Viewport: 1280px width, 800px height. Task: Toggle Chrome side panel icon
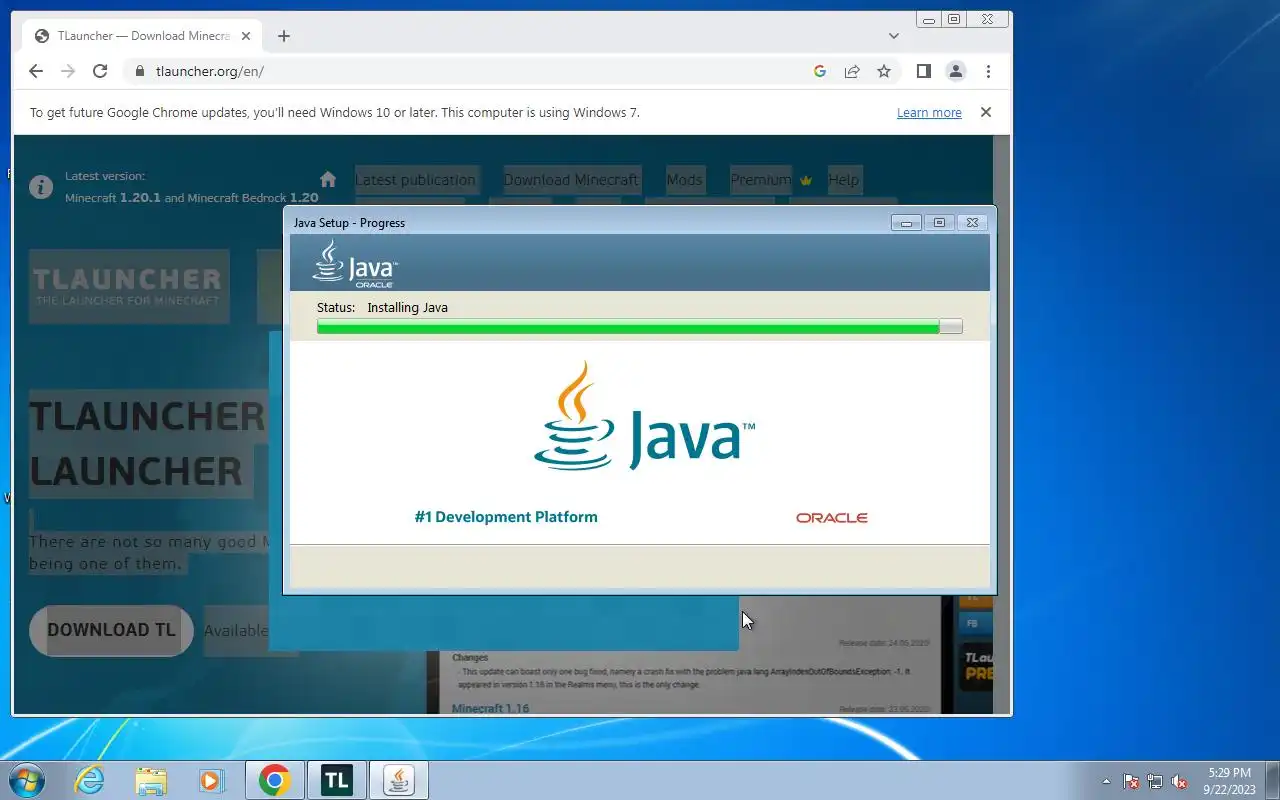(924, 71)
